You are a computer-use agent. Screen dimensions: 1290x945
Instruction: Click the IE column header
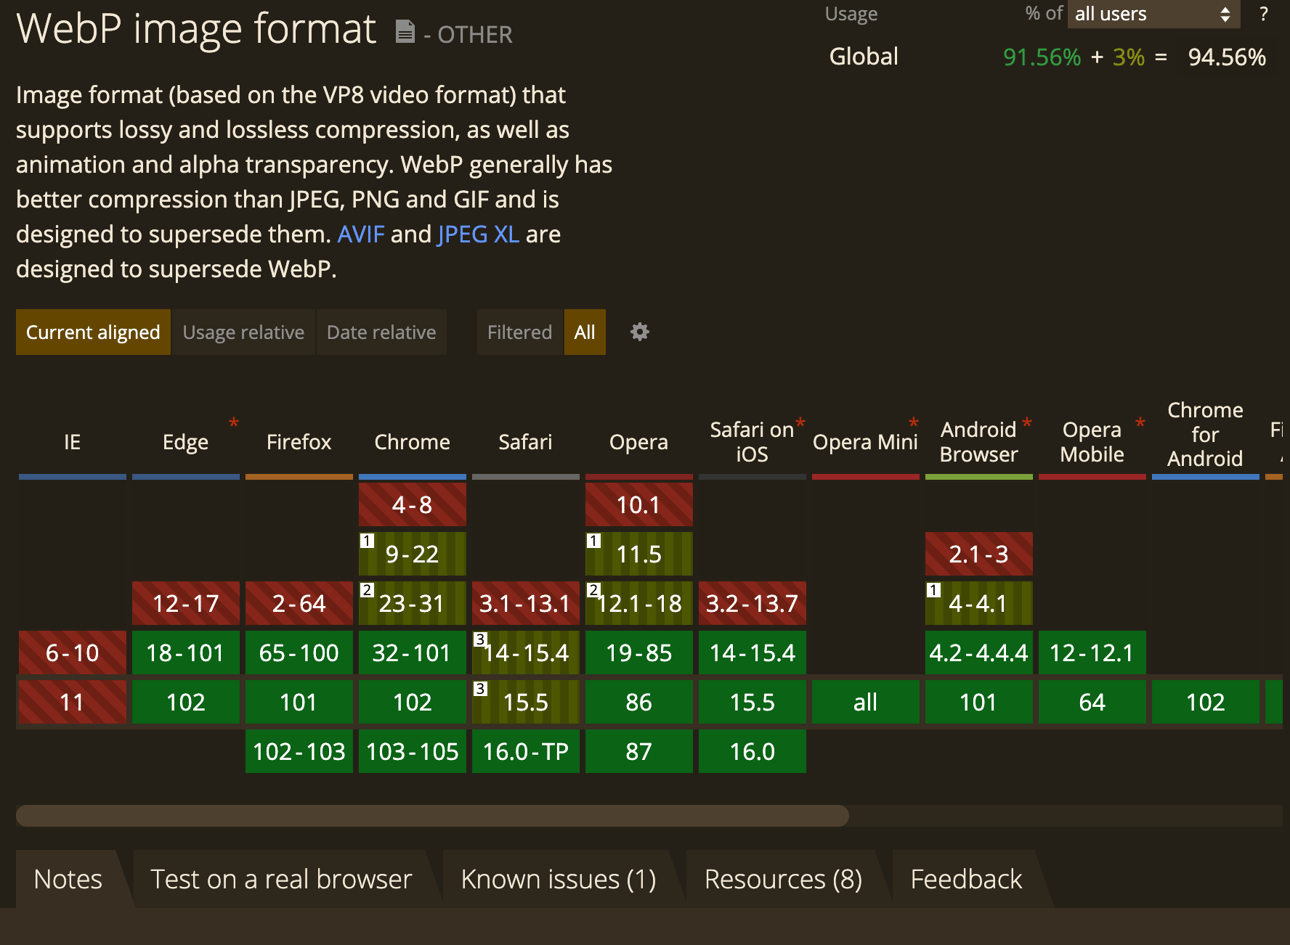point(72,442)
